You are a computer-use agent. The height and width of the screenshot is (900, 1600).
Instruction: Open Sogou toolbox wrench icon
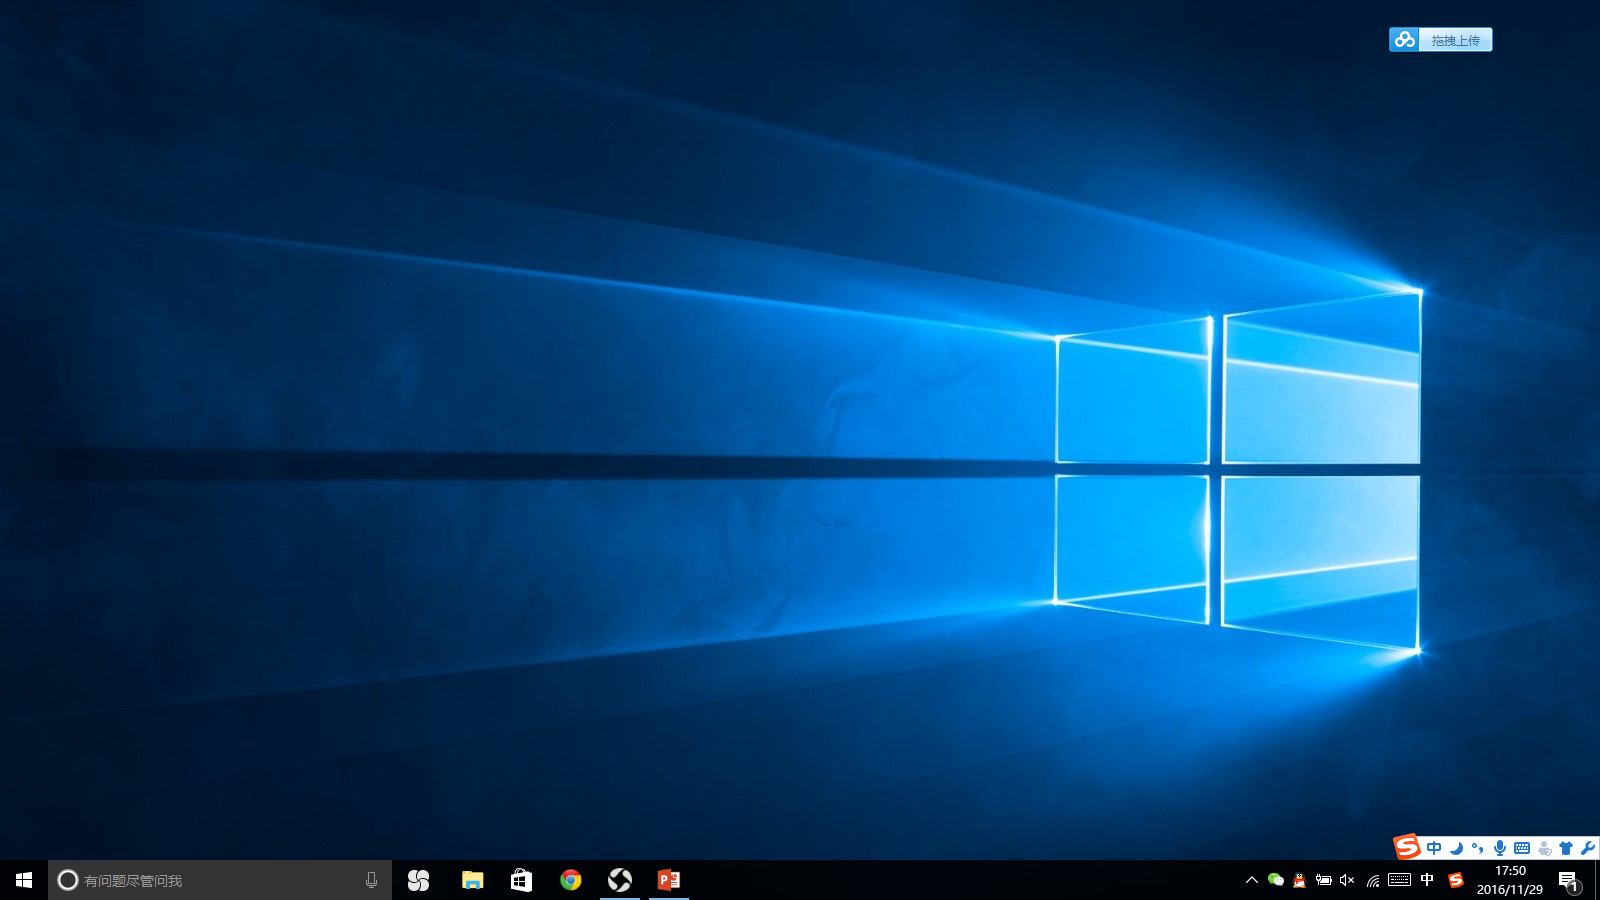(x=1588, y=848)
